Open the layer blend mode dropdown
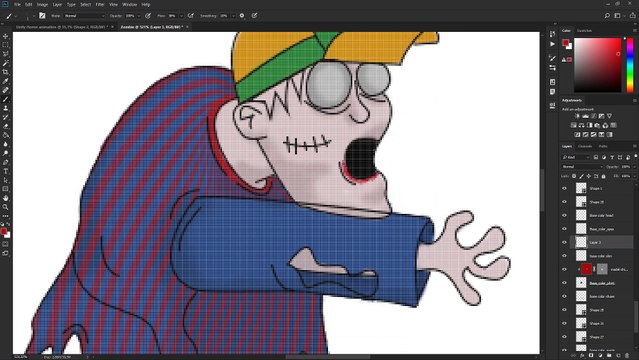The width and height of the screenshot is (639, 360). tap(582, 166)
